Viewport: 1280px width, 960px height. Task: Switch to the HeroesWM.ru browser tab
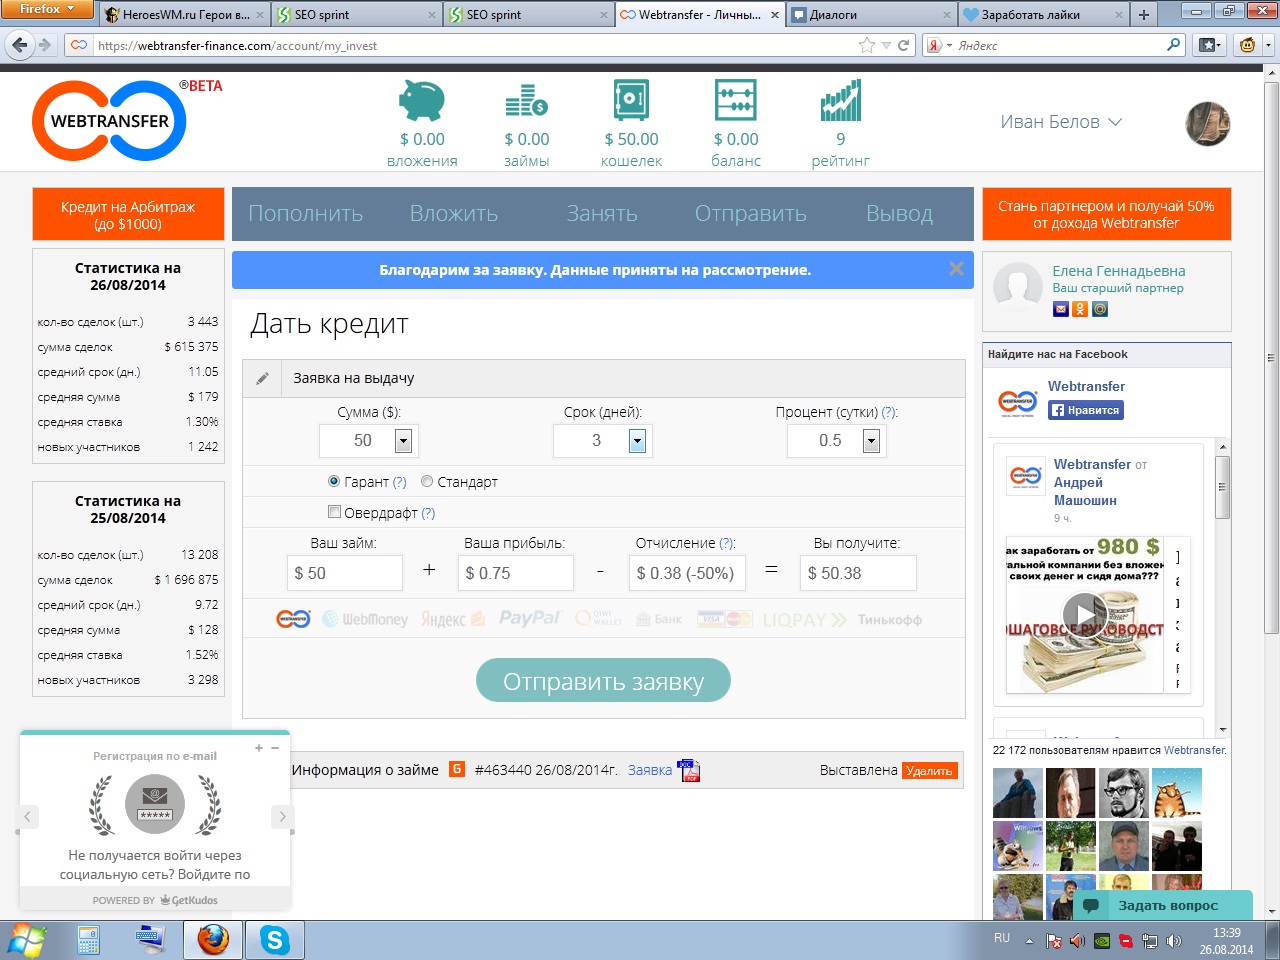tap(184, 15)
